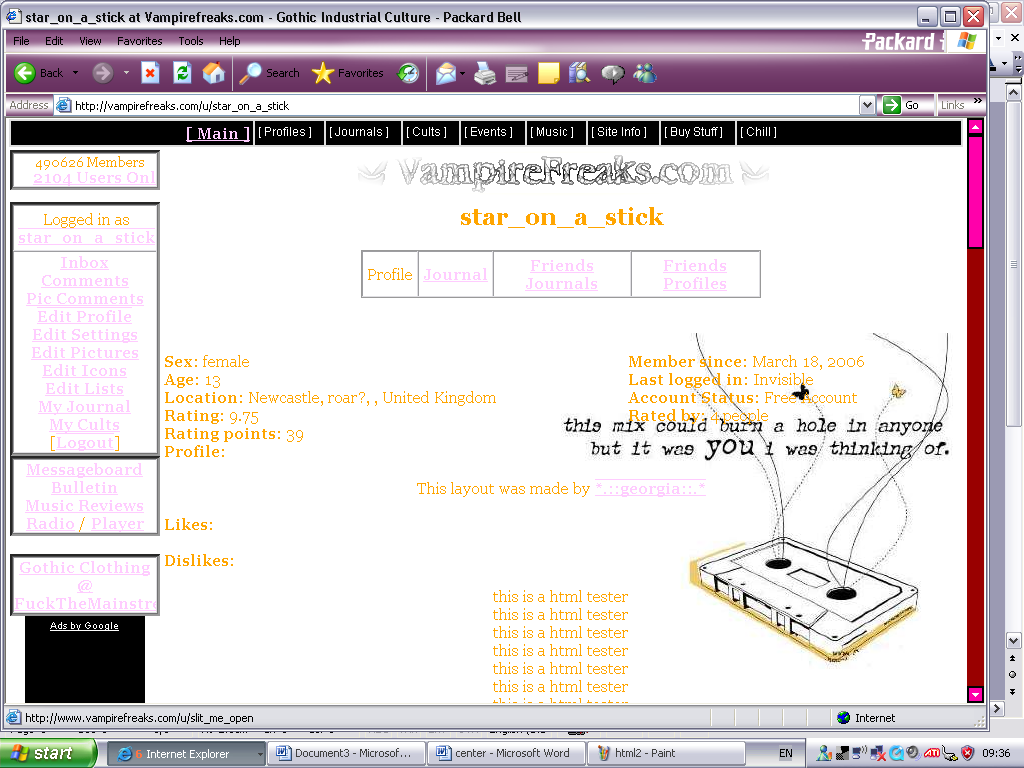Expand the address bar dropdown arrow
The image size is (1024, 768).
click(867, 105)
